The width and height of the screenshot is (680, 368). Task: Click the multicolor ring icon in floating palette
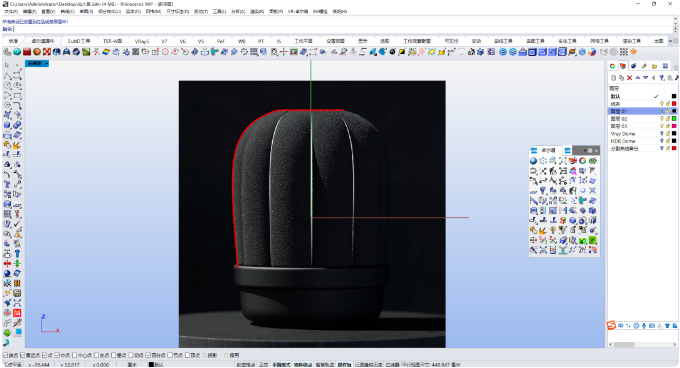click(583, 161)
